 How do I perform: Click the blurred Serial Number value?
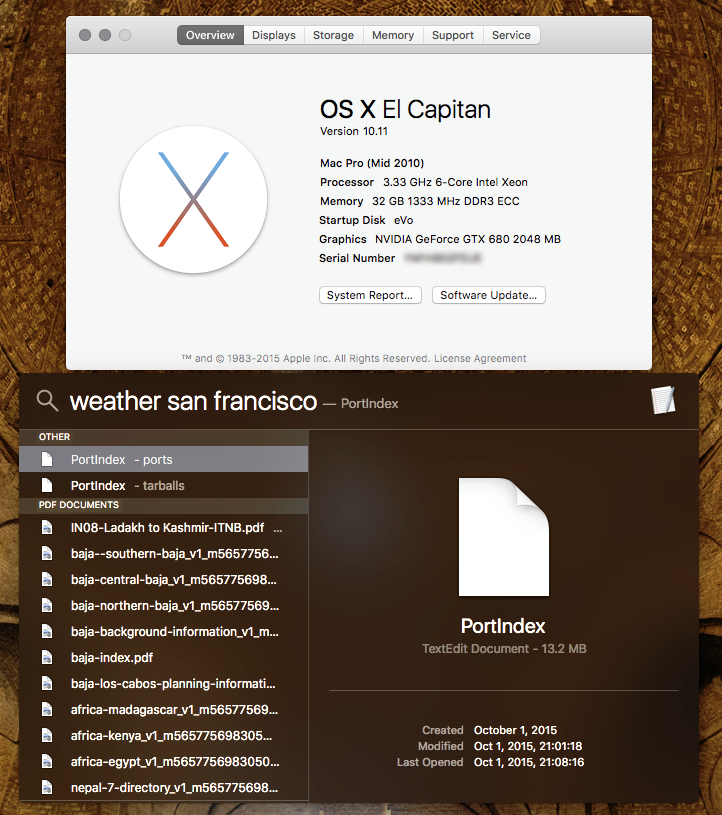pyautogui.click(x=443, y=258)
